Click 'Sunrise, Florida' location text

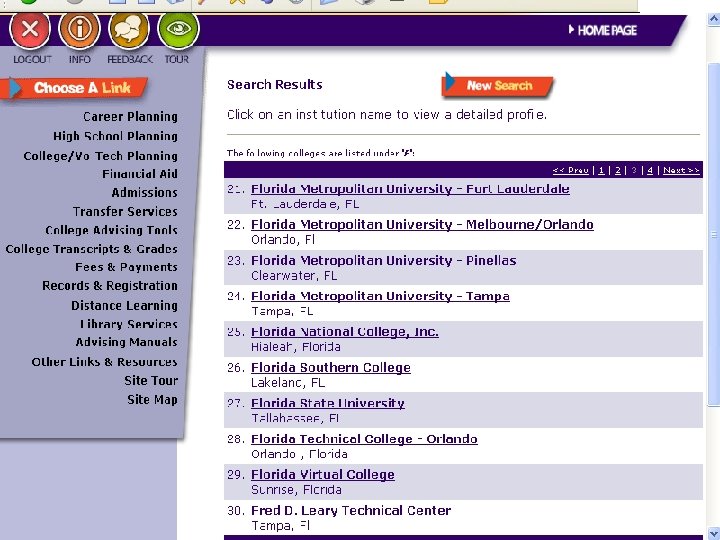pyautogui.click(x=296, y=489)
